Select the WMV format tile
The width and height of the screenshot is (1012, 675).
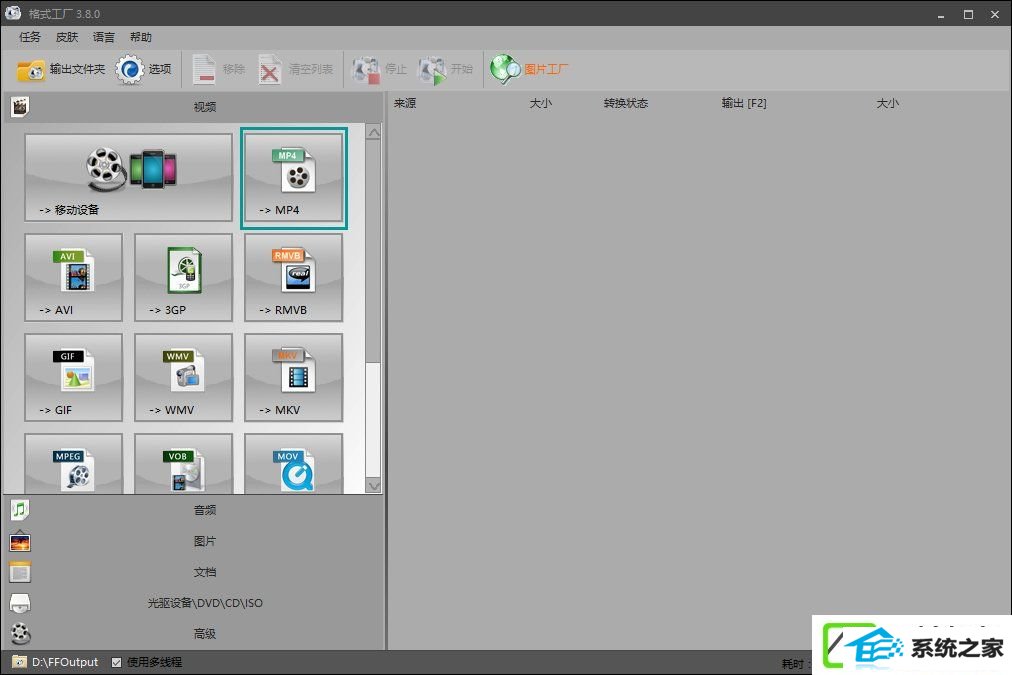pos(183,378)
